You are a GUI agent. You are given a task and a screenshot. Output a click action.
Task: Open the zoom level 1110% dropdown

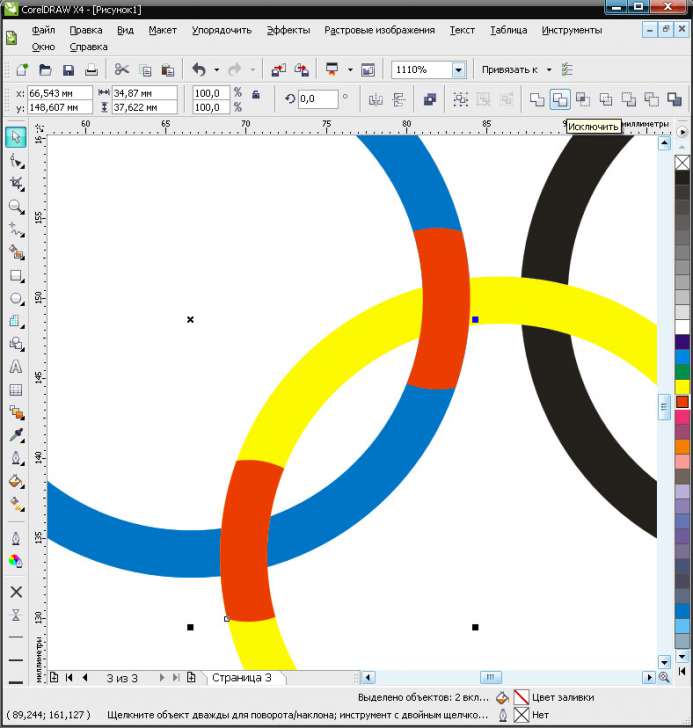(458, 70)
